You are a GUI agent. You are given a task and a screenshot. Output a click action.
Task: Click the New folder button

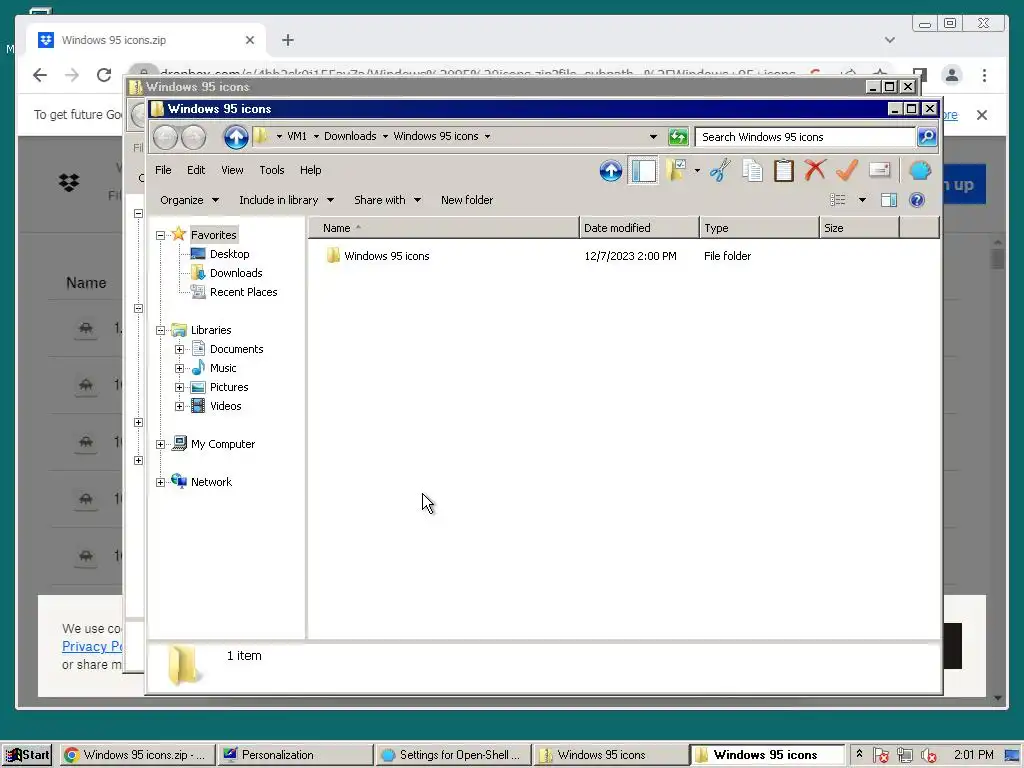pyautogui.click(x=467, y=200)
